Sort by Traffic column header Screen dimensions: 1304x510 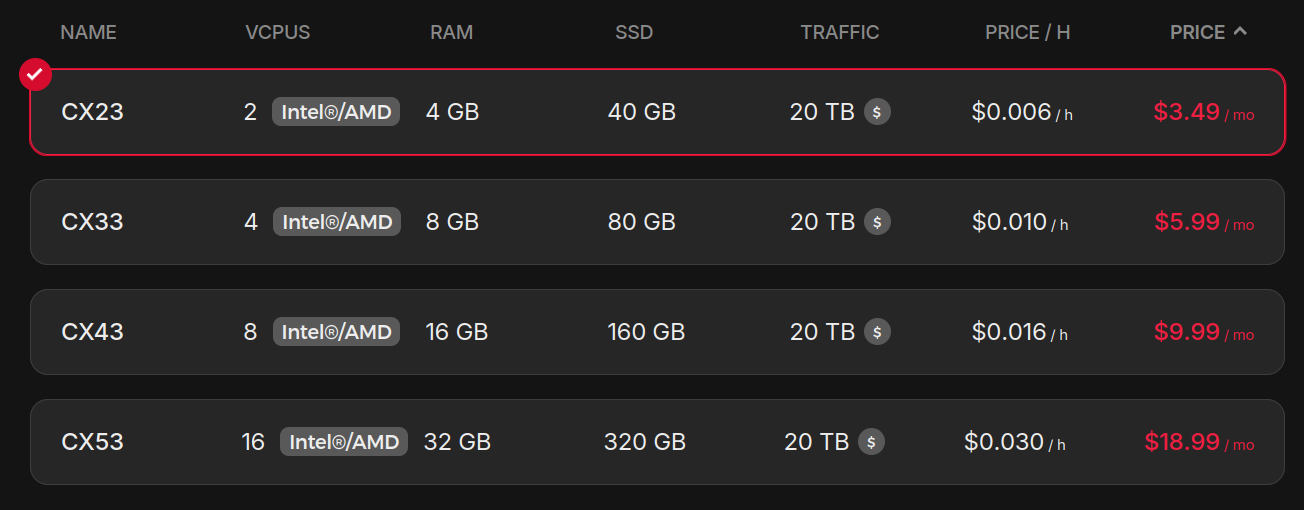pos(839,32)
